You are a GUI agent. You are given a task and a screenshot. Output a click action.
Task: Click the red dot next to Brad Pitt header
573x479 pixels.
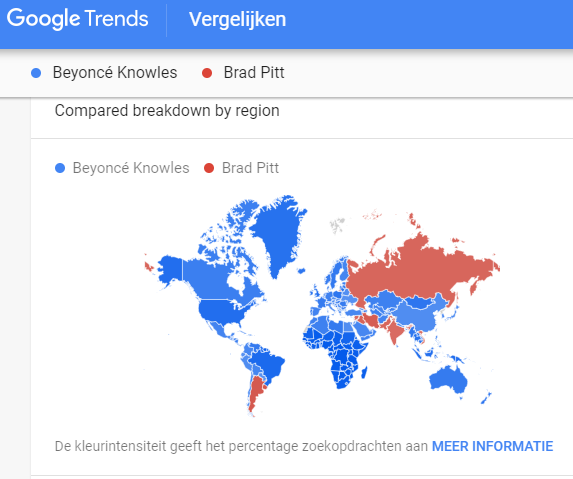pos(207,73)
